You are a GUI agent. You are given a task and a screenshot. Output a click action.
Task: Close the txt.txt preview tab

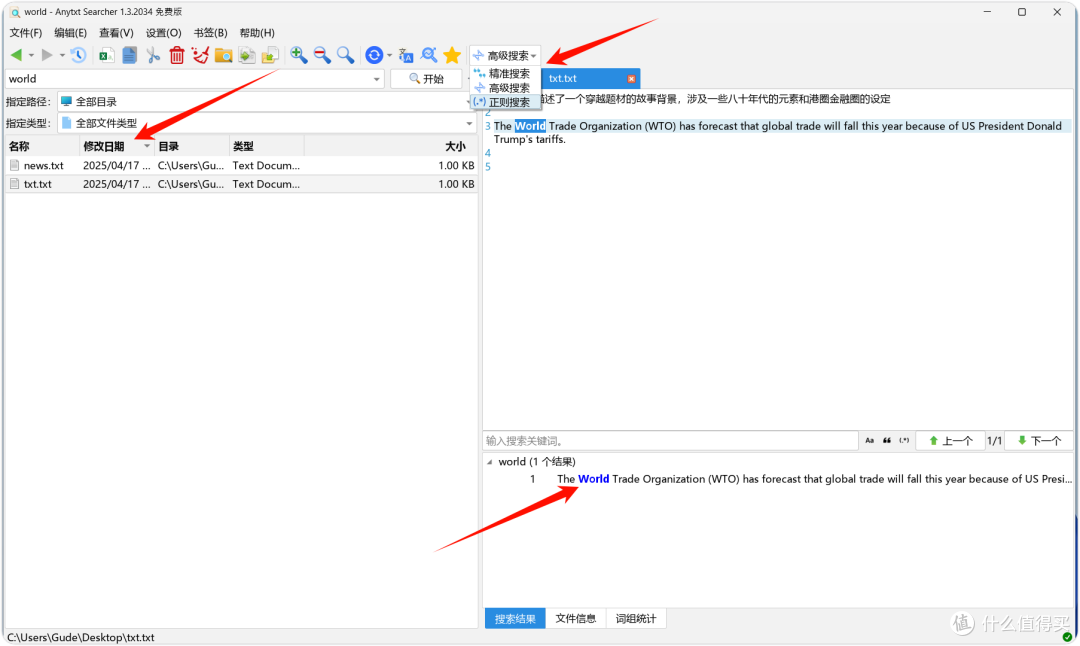point(631,79)
